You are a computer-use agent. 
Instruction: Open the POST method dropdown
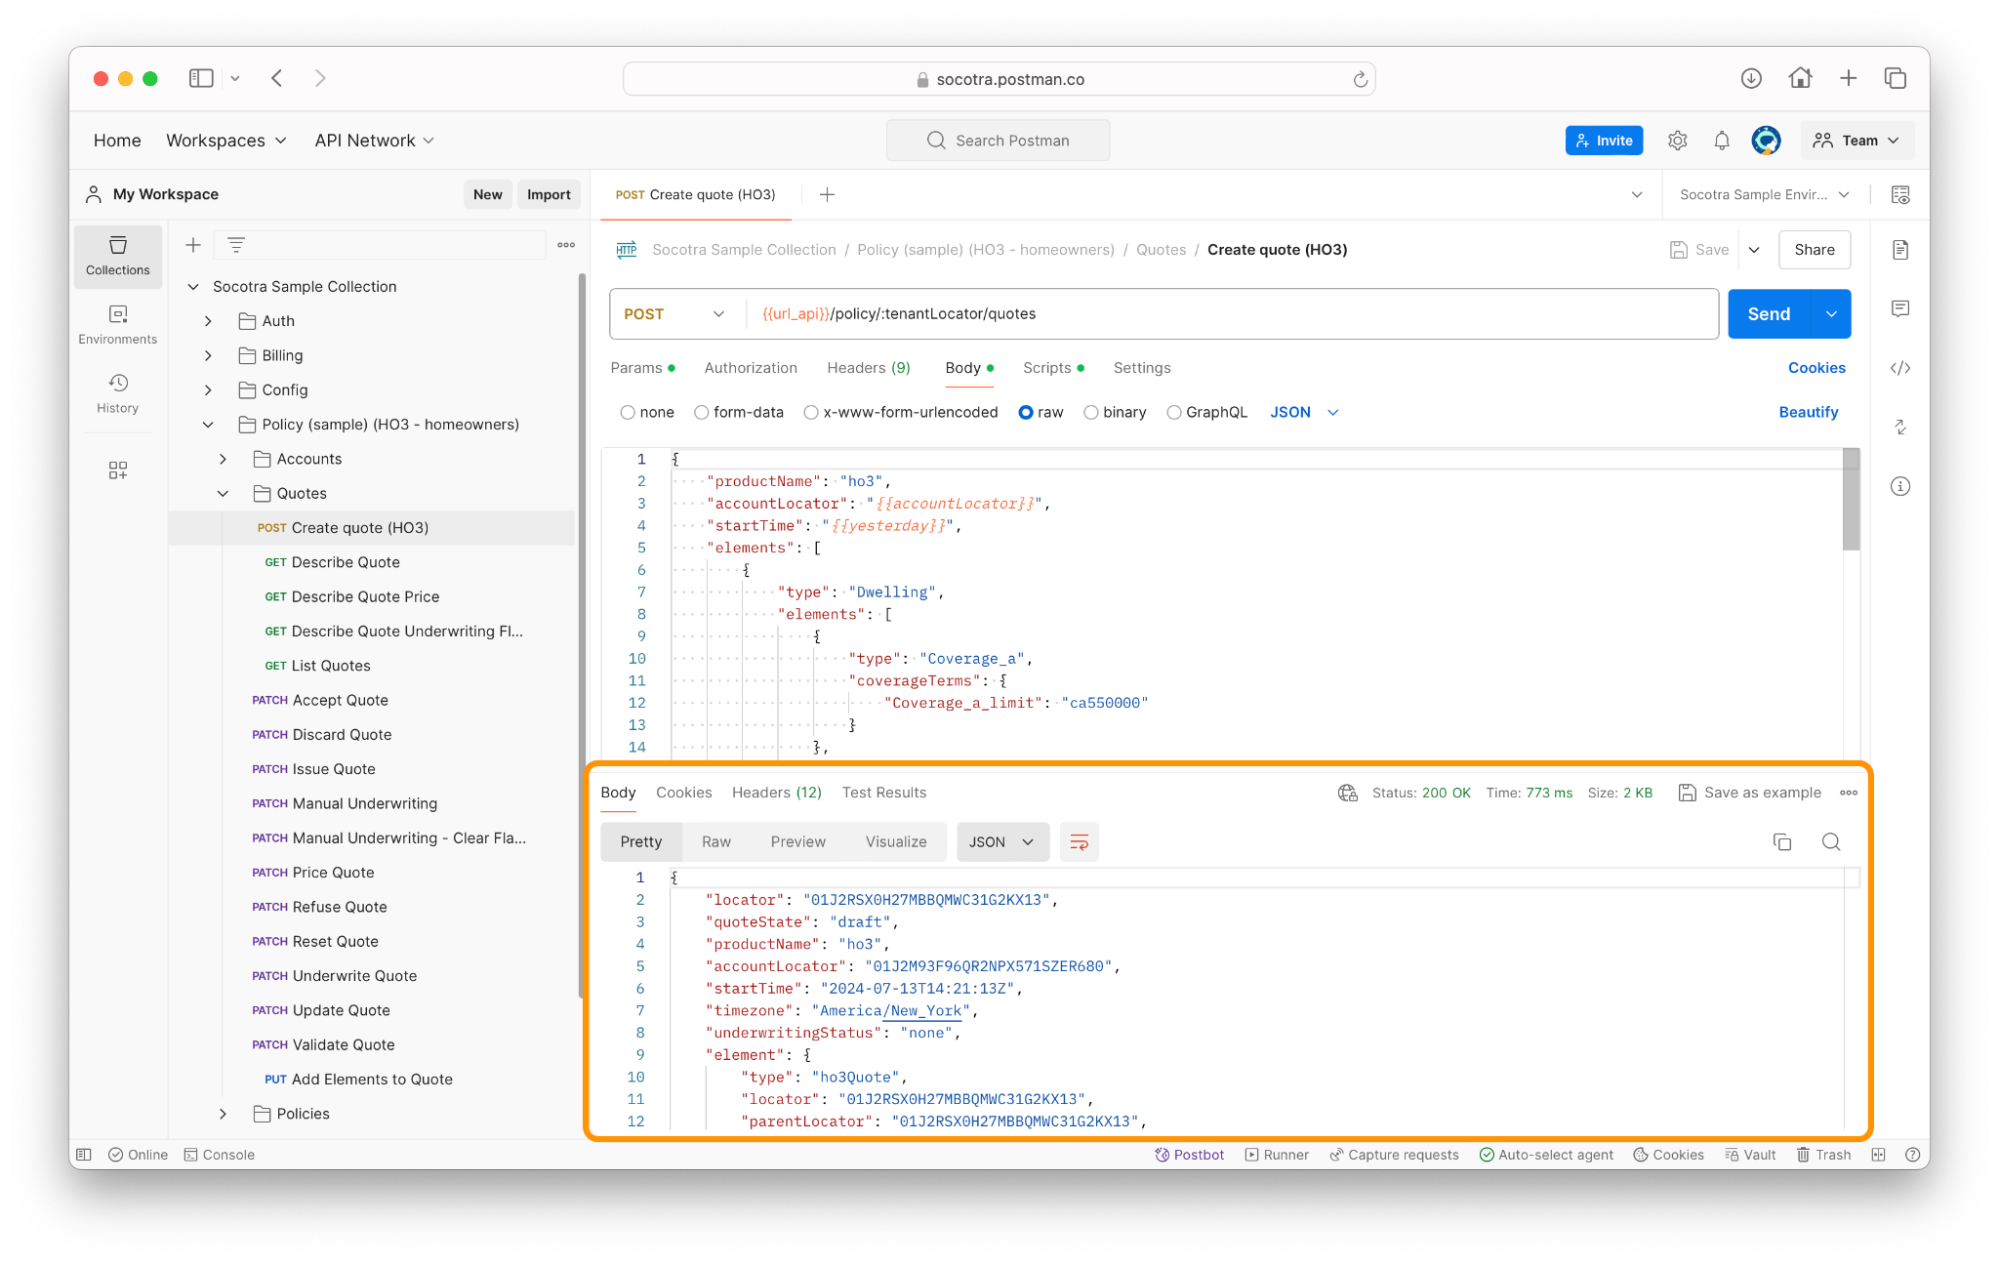(674, 314)
